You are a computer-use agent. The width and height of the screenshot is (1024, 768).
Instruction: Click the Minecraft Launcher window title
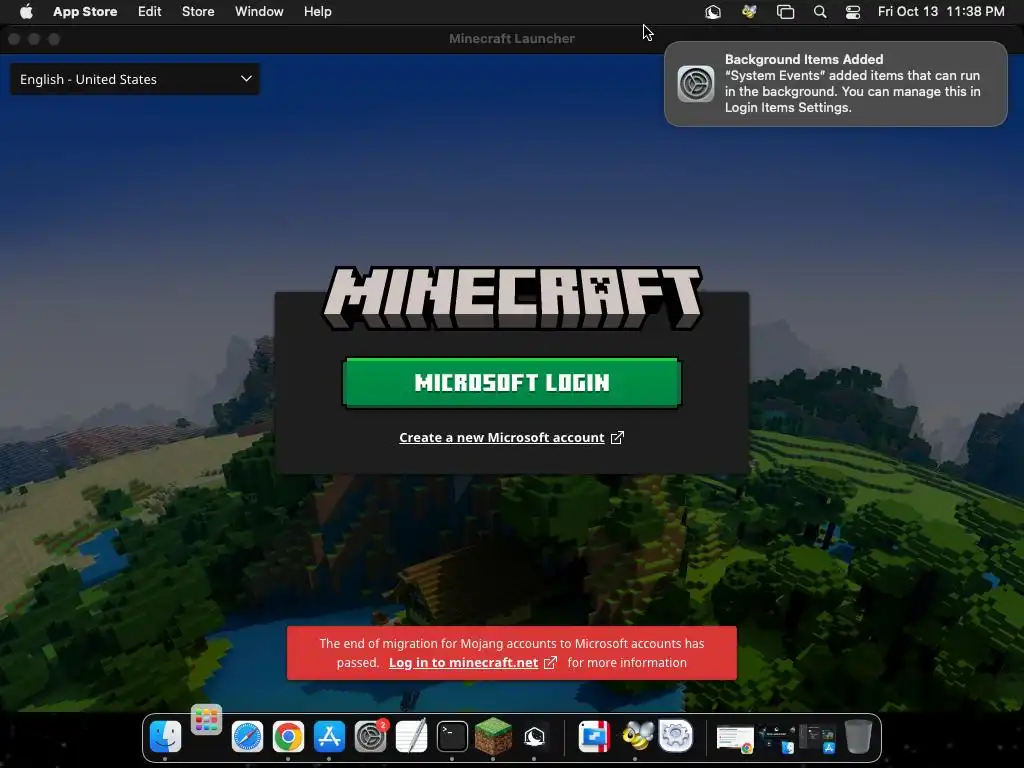[512, 39]
